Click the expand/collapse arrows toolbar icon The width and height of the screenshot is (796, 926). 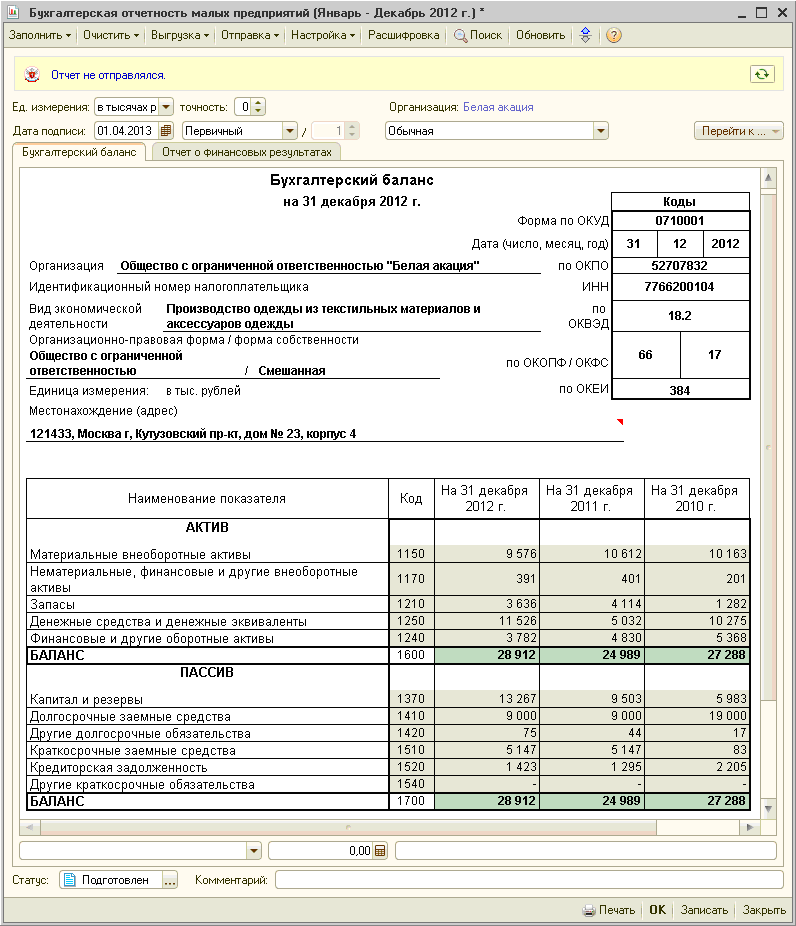(586, 35)
